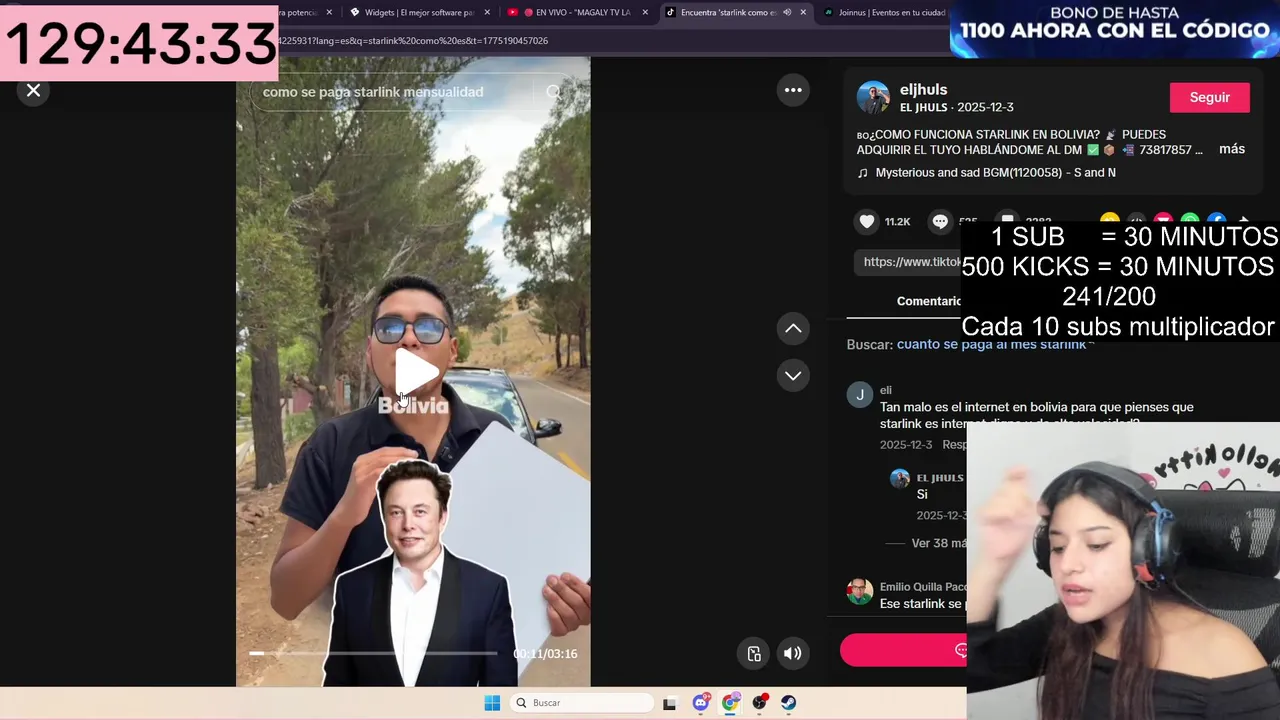Open EL JHULS reply avatar
This screenshot has height=720, width=1280.
click(x=900, y=478)
